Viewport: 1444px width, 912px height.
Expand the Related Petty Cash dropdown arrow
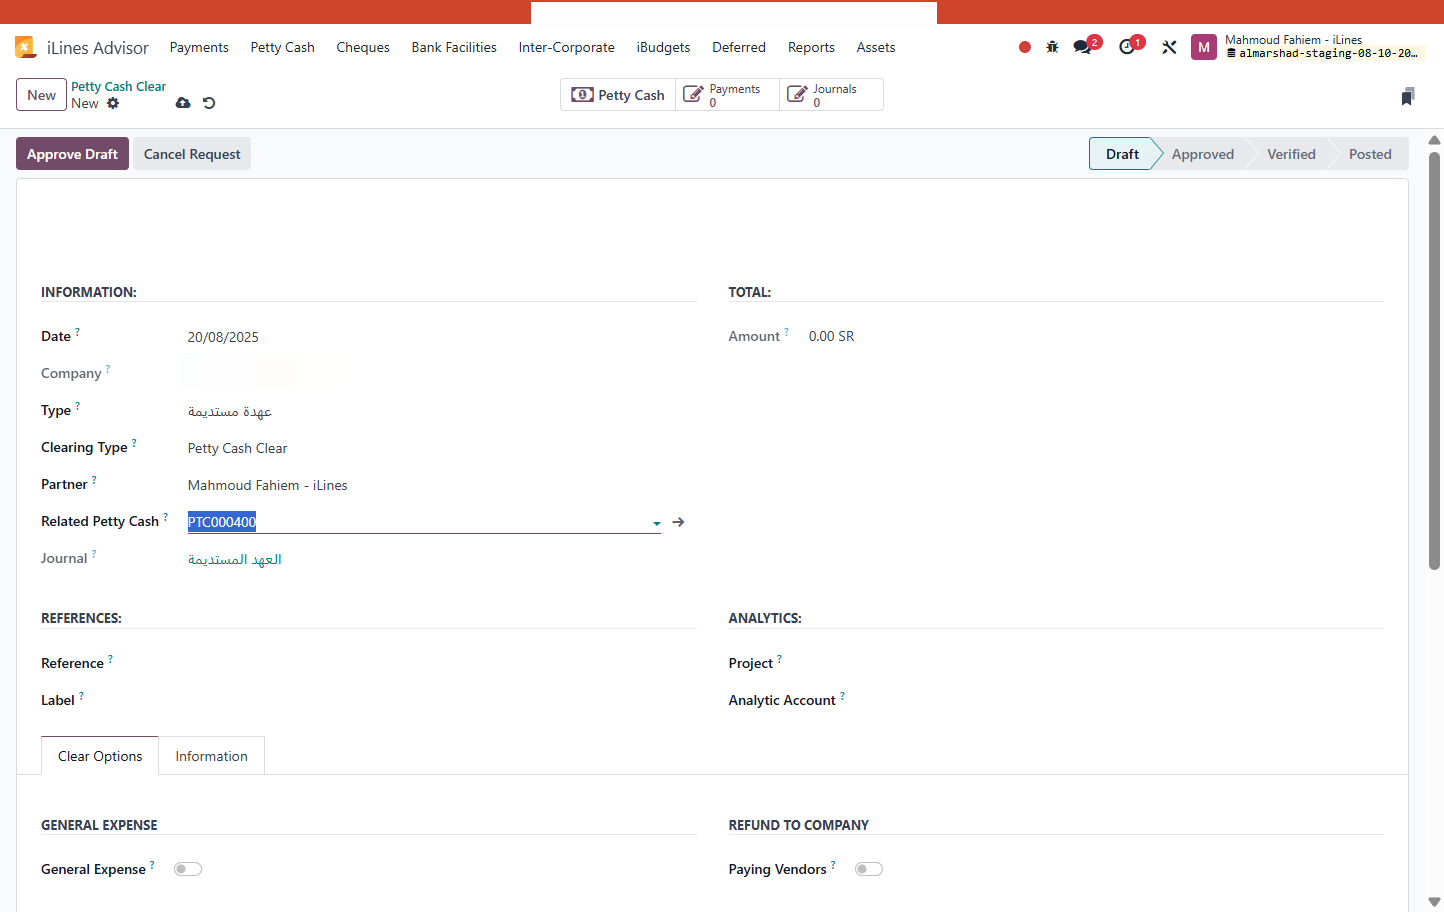(656, 523)
